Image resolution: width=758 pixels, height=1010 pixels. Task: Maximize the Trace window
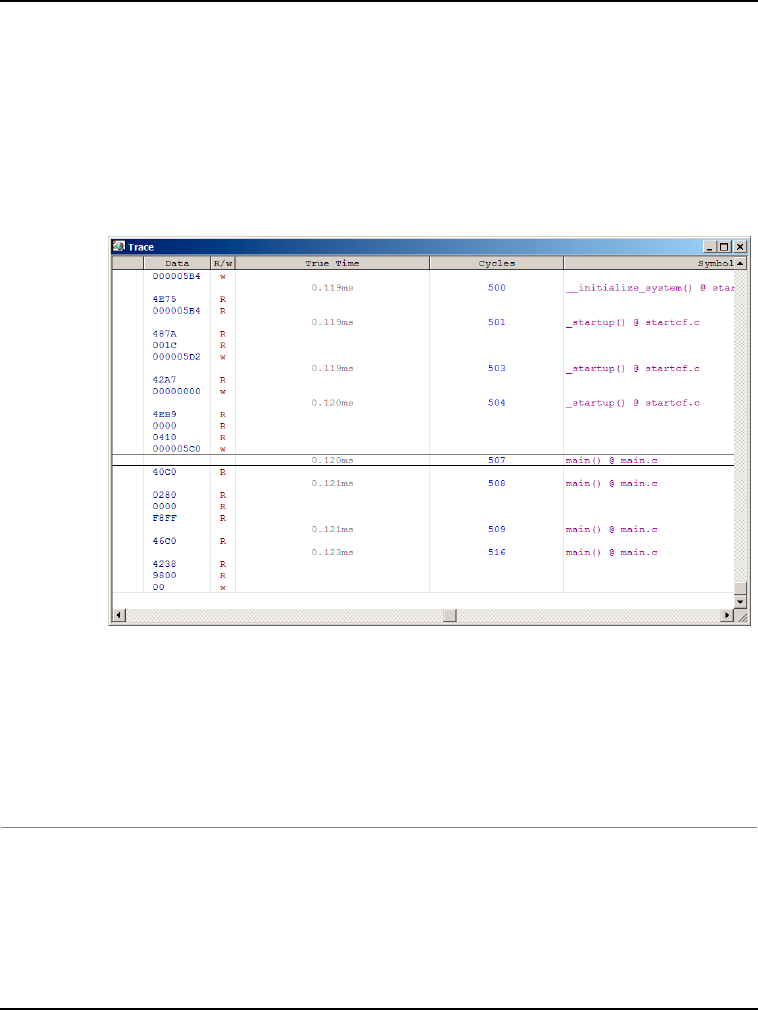pyautogui.click(x=724, y=247)
